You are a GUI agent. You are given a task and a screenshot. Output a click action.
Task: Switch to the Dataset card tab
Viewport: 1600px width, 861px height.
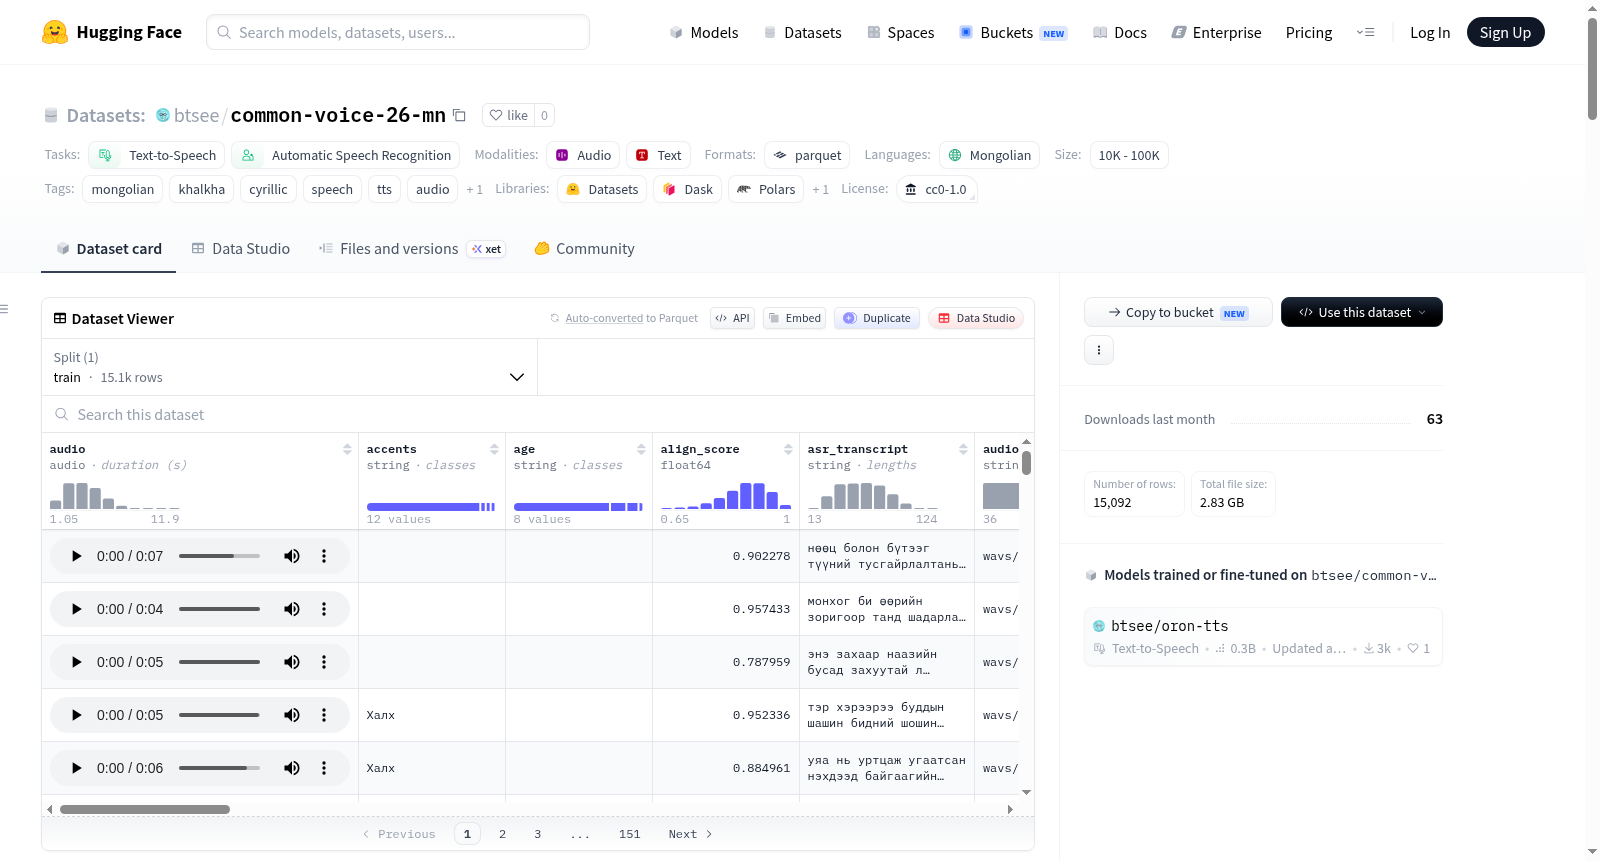108,249
